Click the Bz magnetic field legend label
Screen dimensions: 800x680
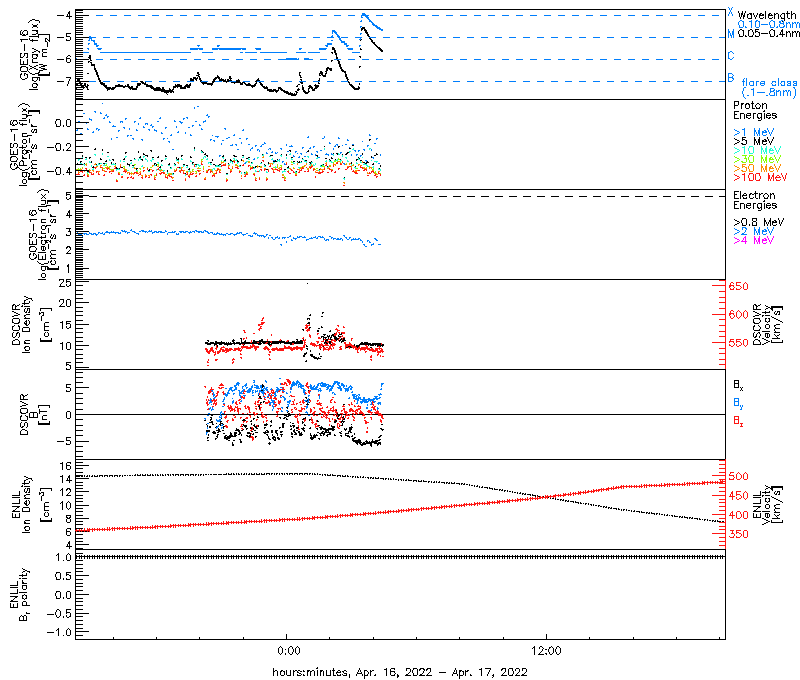(738, 421)
